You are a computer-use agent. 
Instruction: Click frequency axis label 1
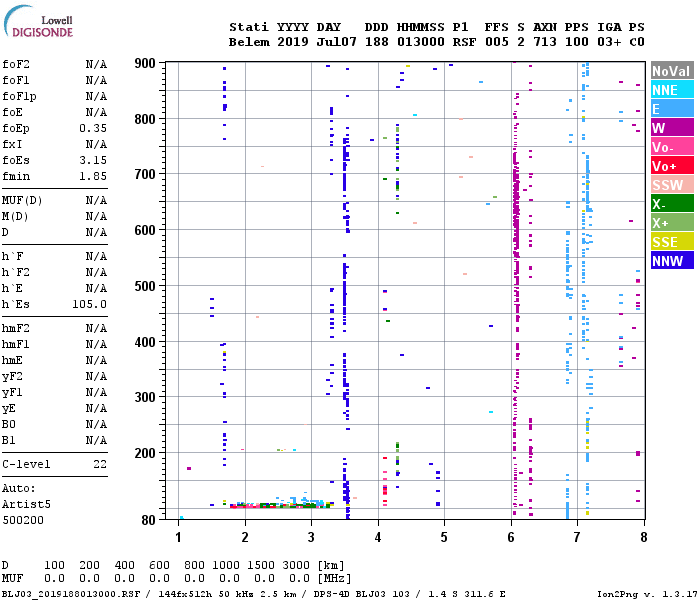coord(179,537)
